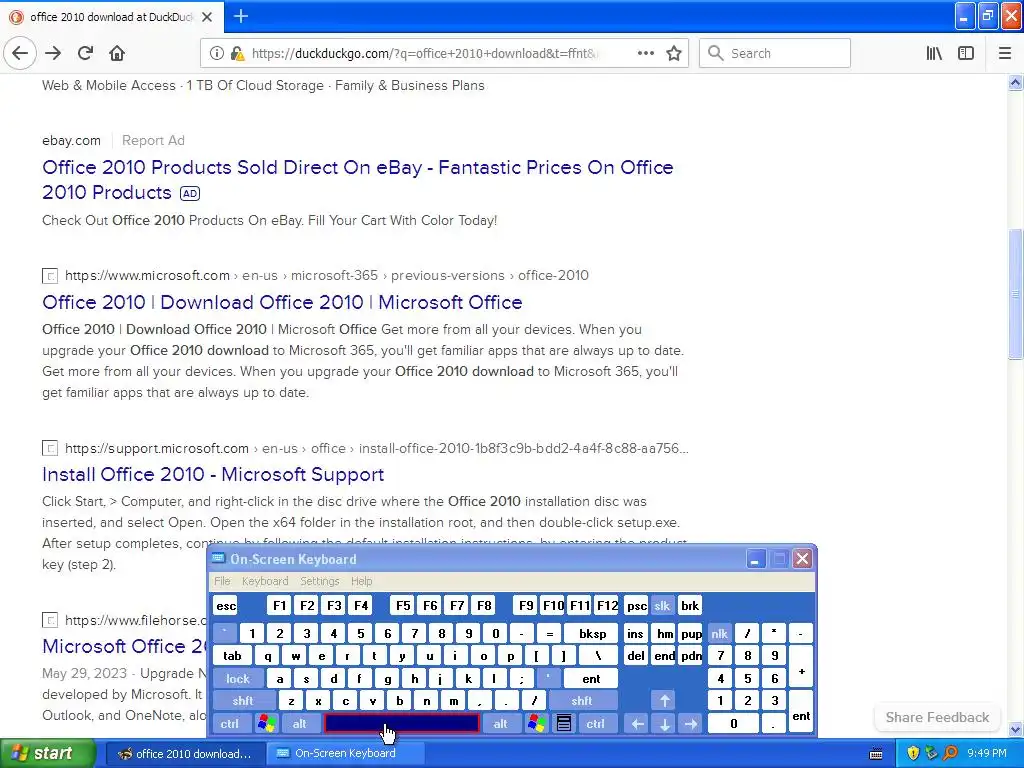Open the Keyboard menu

click(x=264, y=581)
